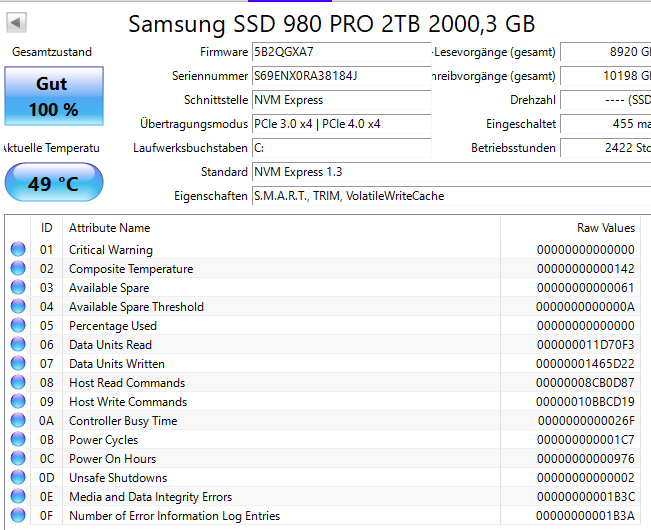Click the Betriebsstunden value 2422
The height and width of the screenshot is (530, 651).
606,148
